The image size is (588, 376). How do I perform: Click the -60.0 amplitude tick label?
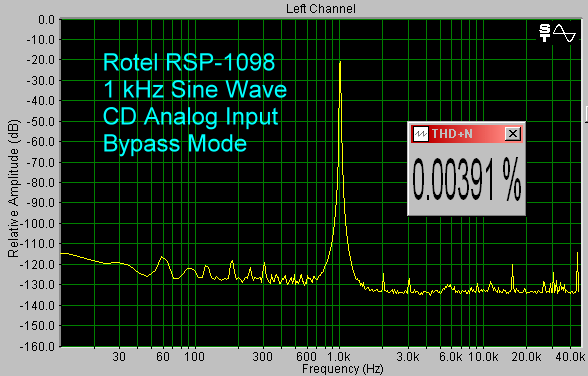coord(40,142)
